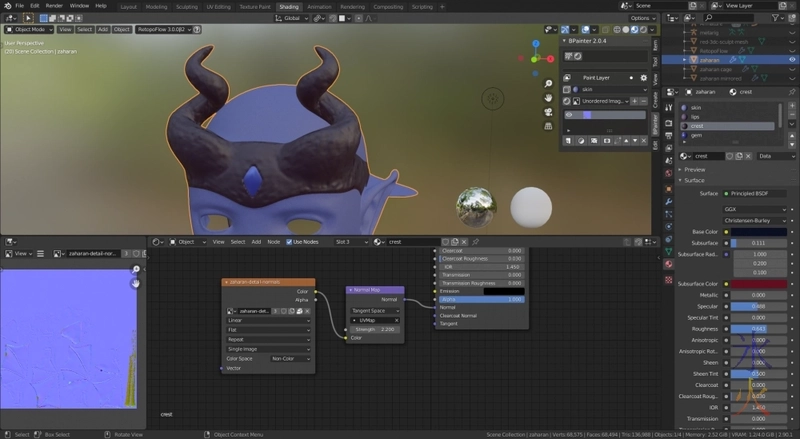Click the Subsurface Color swatch
This screenshot has height=439, width=800.
759,284
